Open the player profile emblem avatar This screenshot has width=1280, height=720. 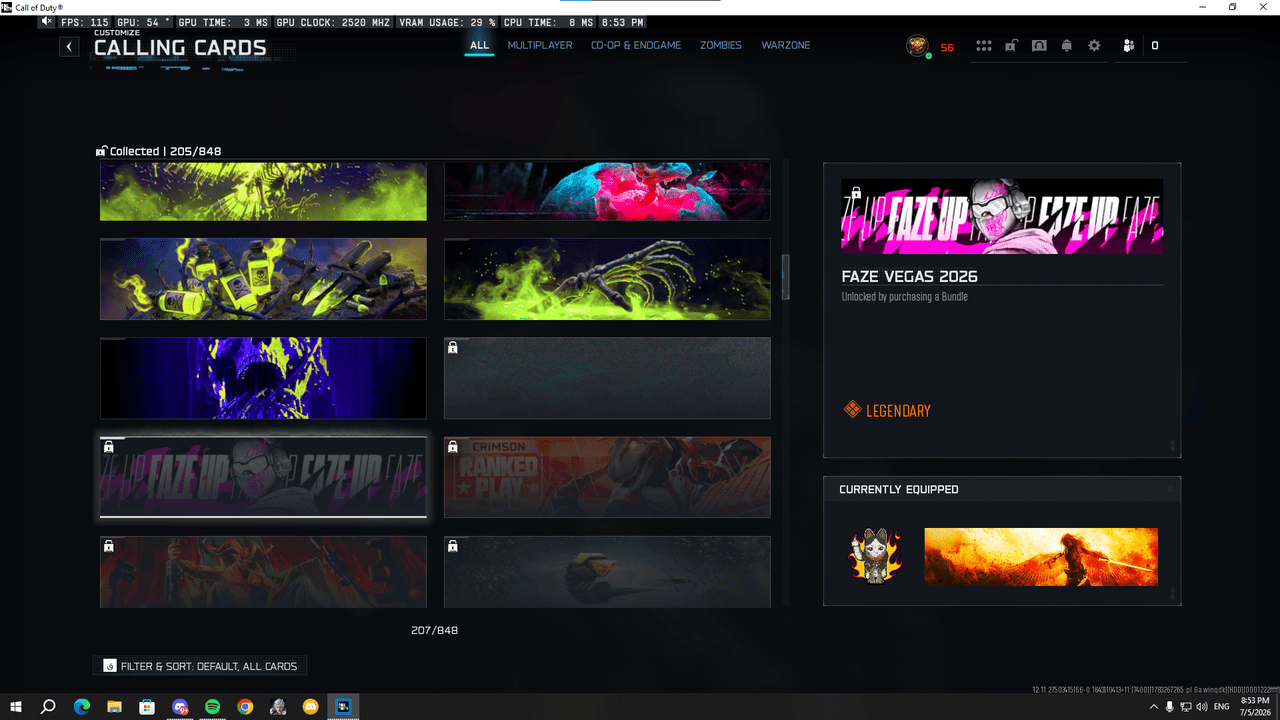917,46
